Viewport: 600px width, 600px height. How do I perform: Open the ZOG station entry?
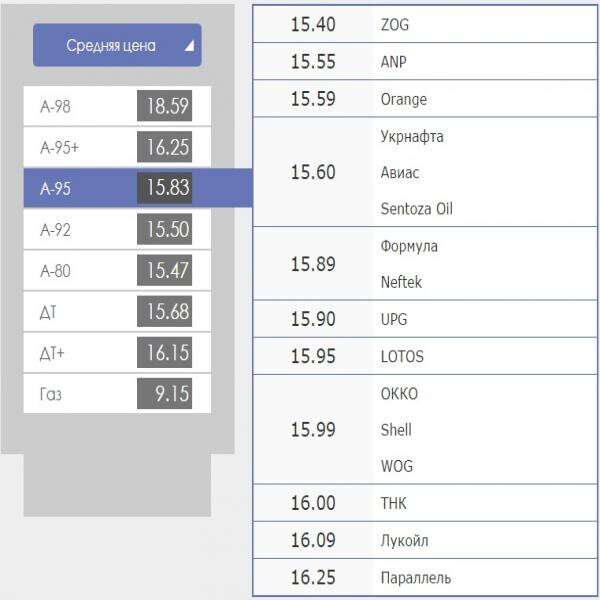click(395, 24)
